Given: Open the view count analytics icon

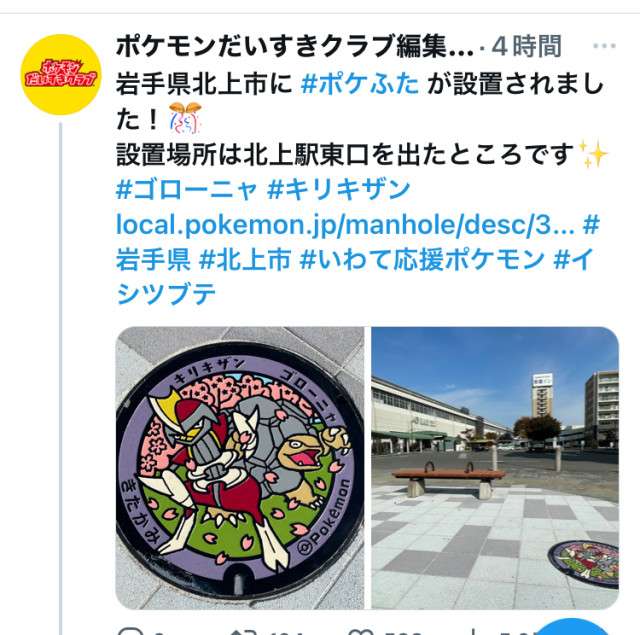Looking at the screenshot, I should (x=473, y=631).
